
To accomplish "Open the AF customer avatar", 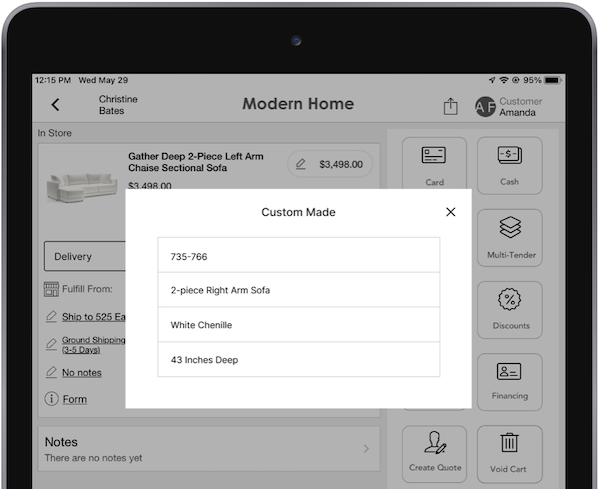I will tap(485, 107).
